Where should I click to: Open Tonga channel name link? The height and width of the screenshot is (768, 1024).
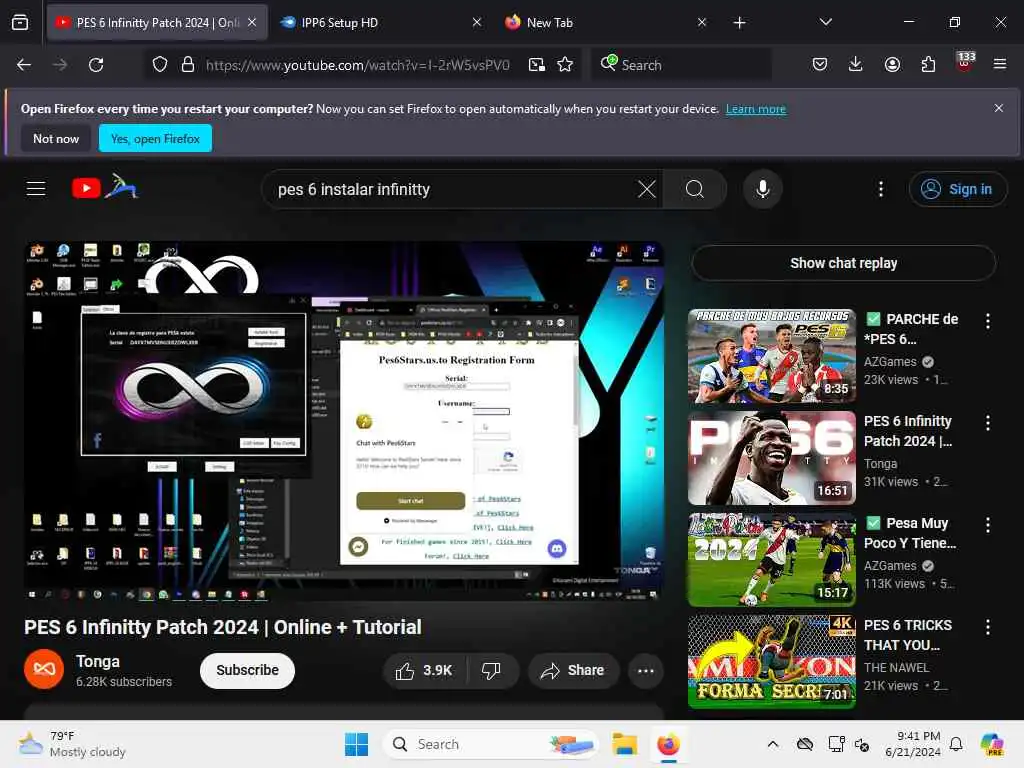pos(98,662)
